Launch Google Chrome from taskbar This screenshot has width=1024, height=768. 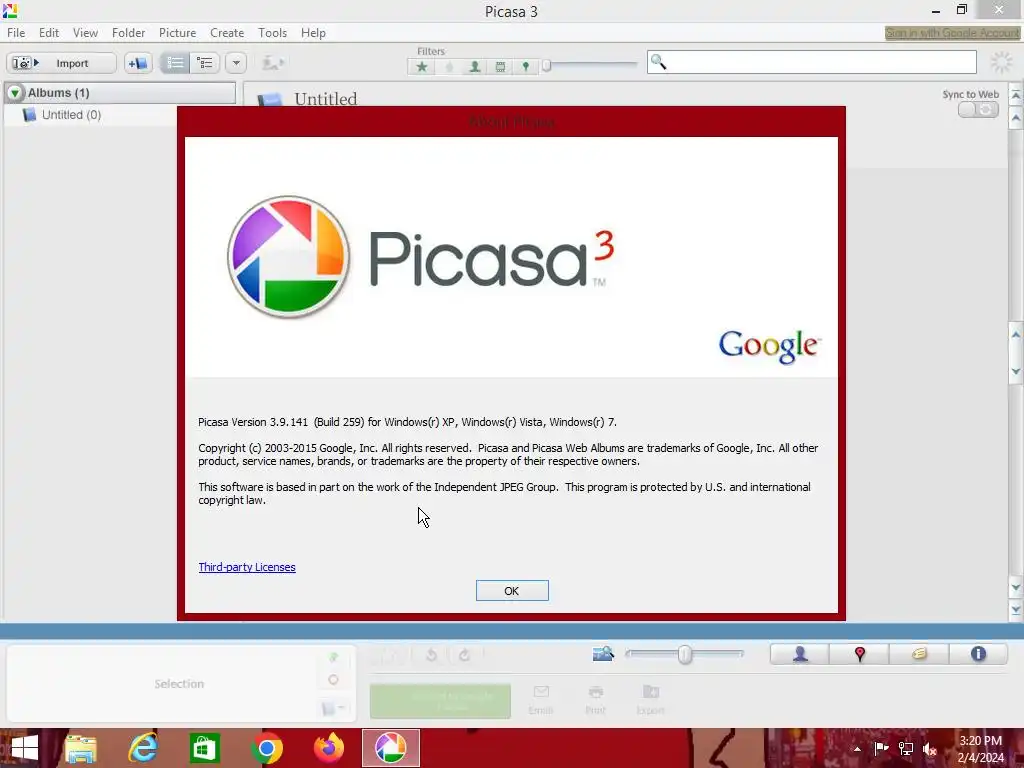[x=266, y=748]
